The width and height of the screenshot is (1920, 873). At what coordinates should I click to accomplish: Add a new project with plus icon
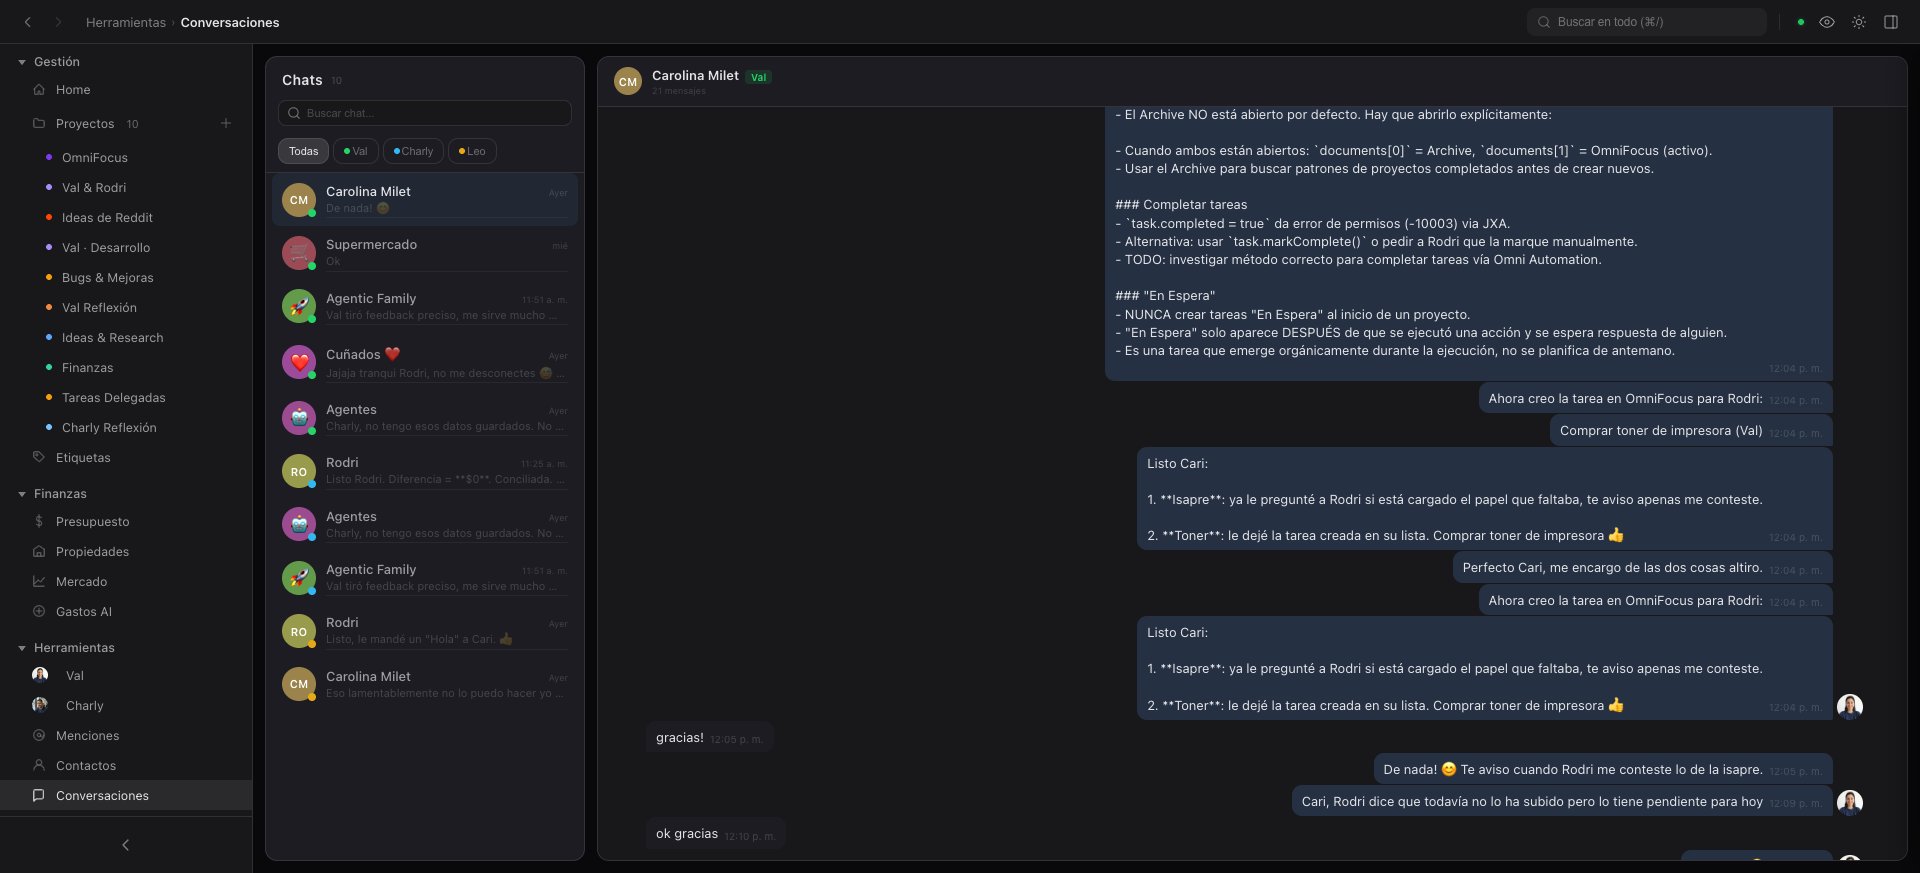click(226, 123)
